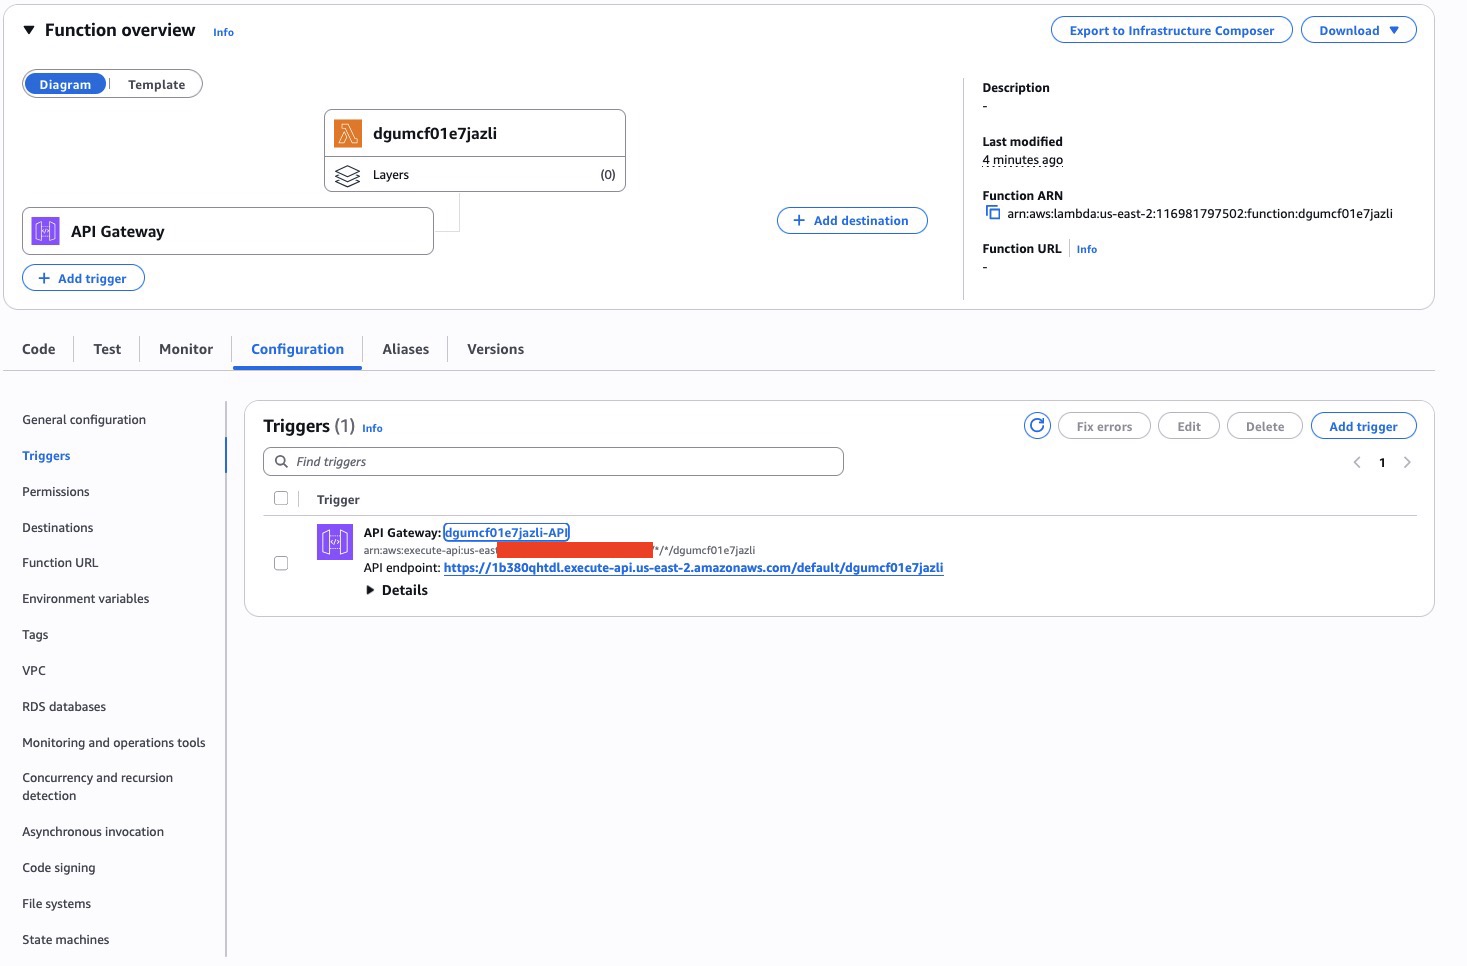Click the refresh triggers icon button
Viewport: 1467px width, 966px height.
tap(1037, 426)
